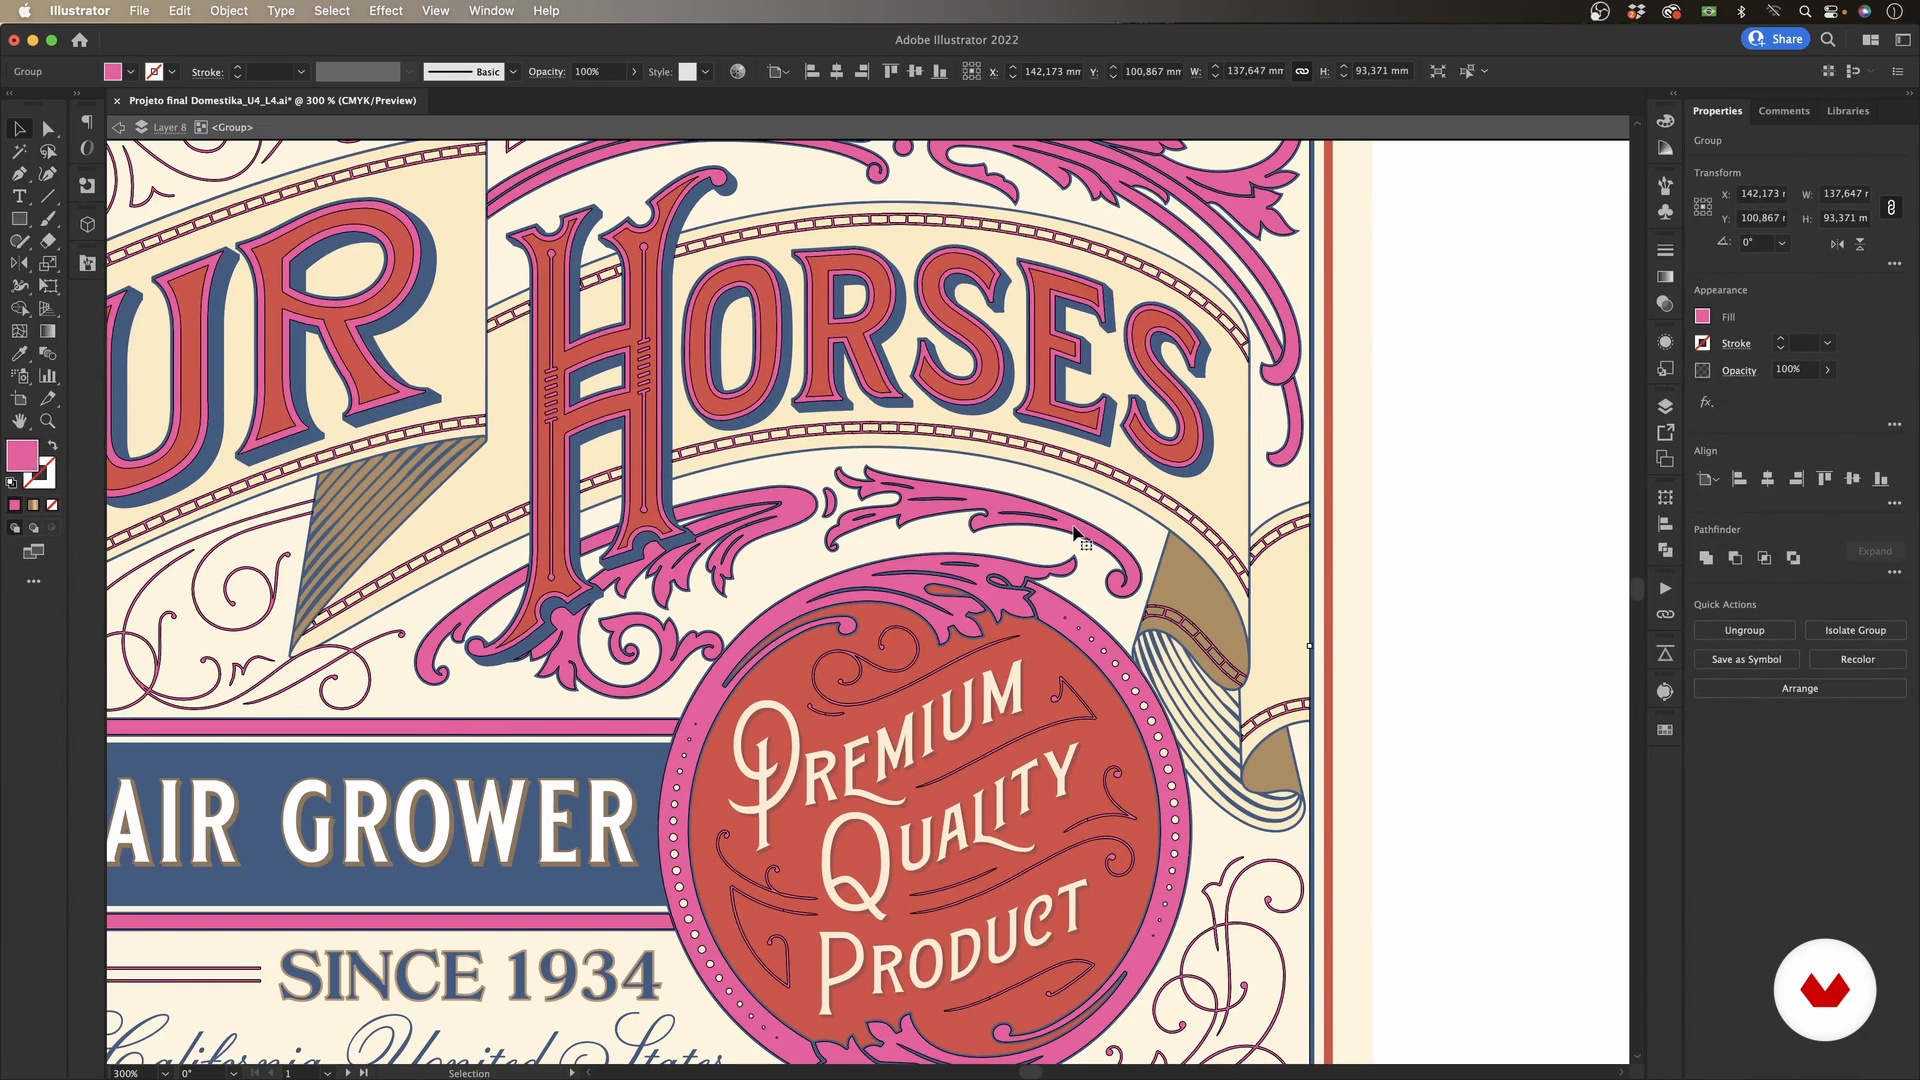
Task: Open the Color panel palette icon
Action: click(x=1665, y=121)
